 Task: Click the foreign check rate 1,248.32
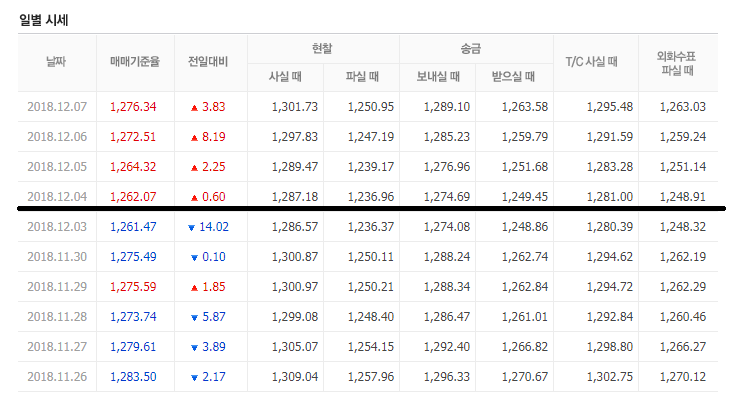pyautogui.click(x=683, y=227)
